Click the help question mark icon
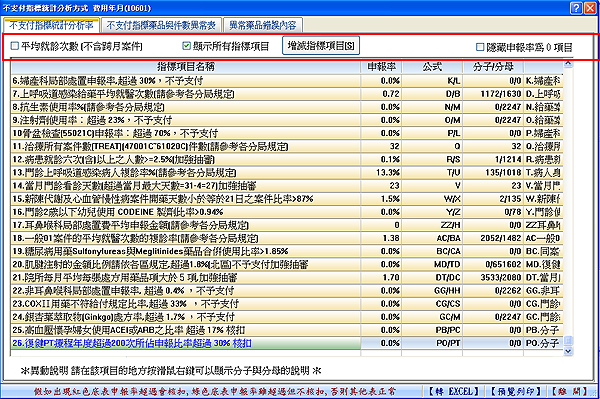Viewport: 600px width, 399px height. (576, 8)
